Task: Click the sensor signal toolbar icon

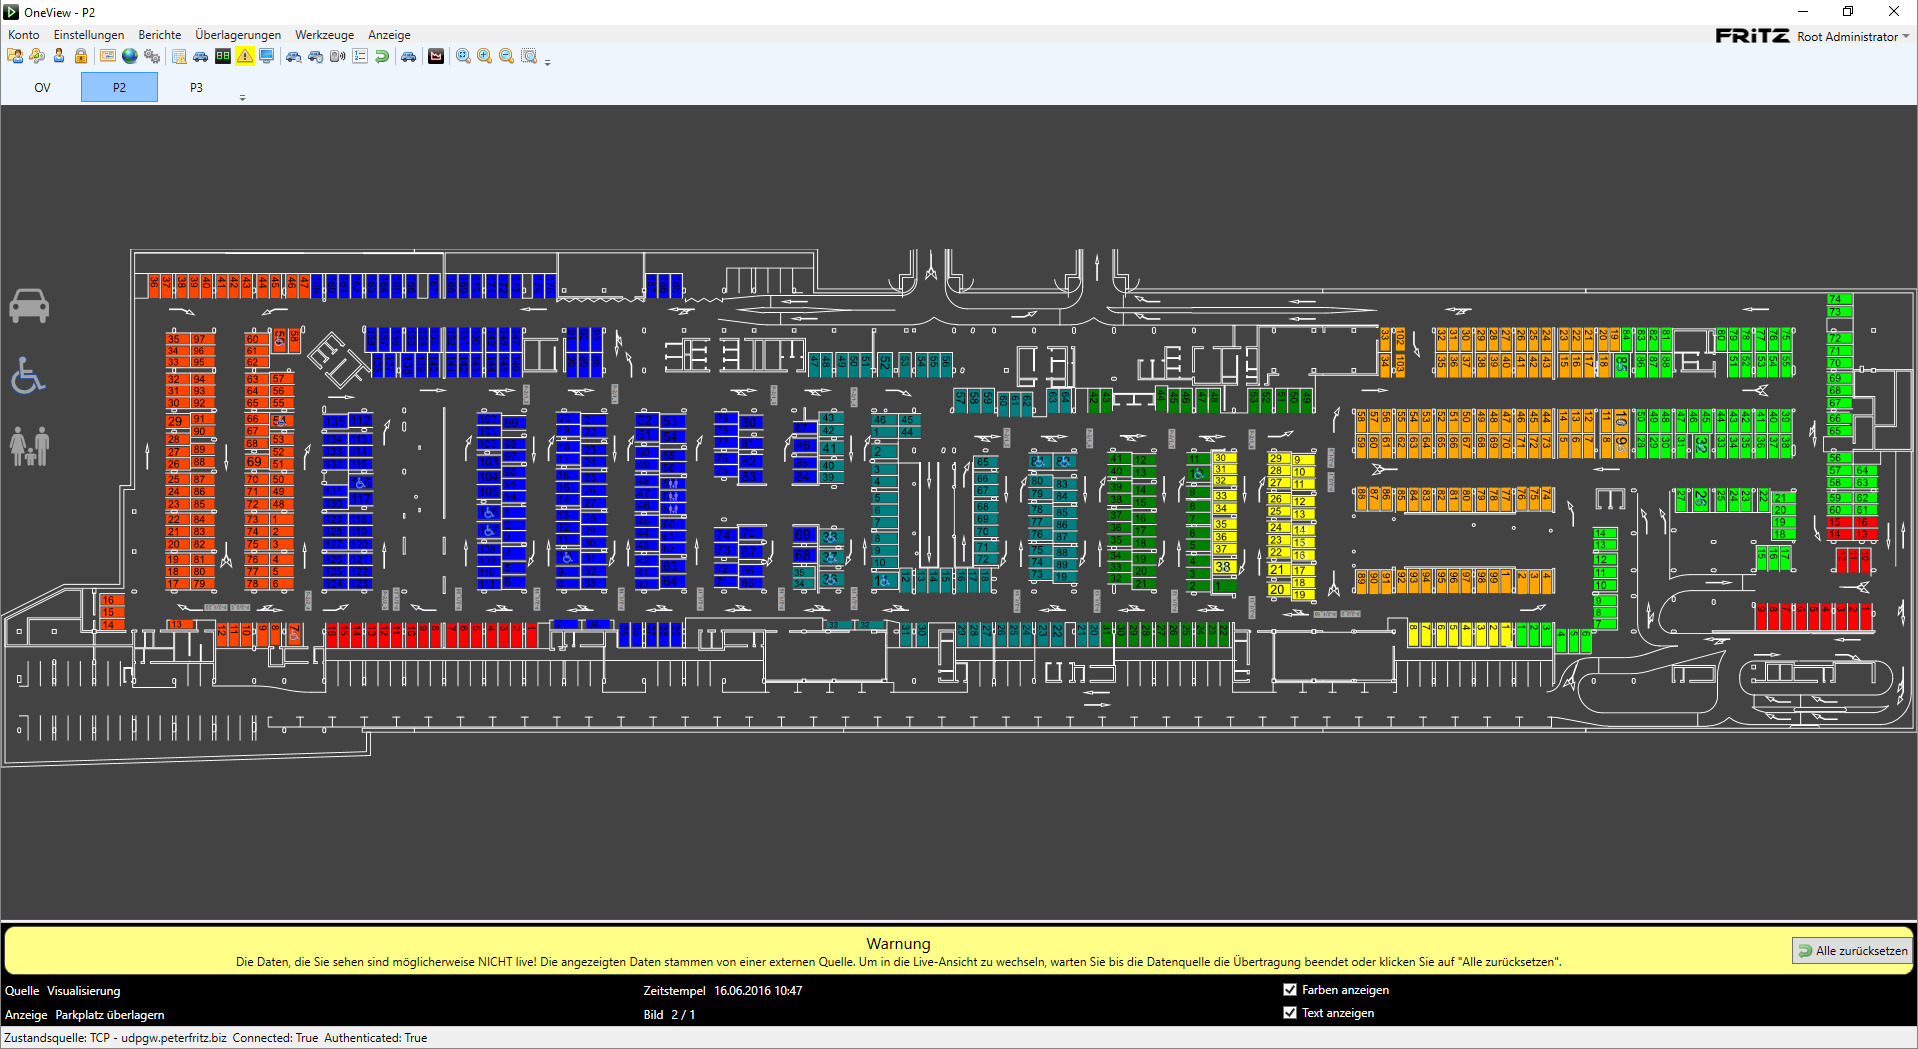Action: pyautogui.click(x=338, y=56)
